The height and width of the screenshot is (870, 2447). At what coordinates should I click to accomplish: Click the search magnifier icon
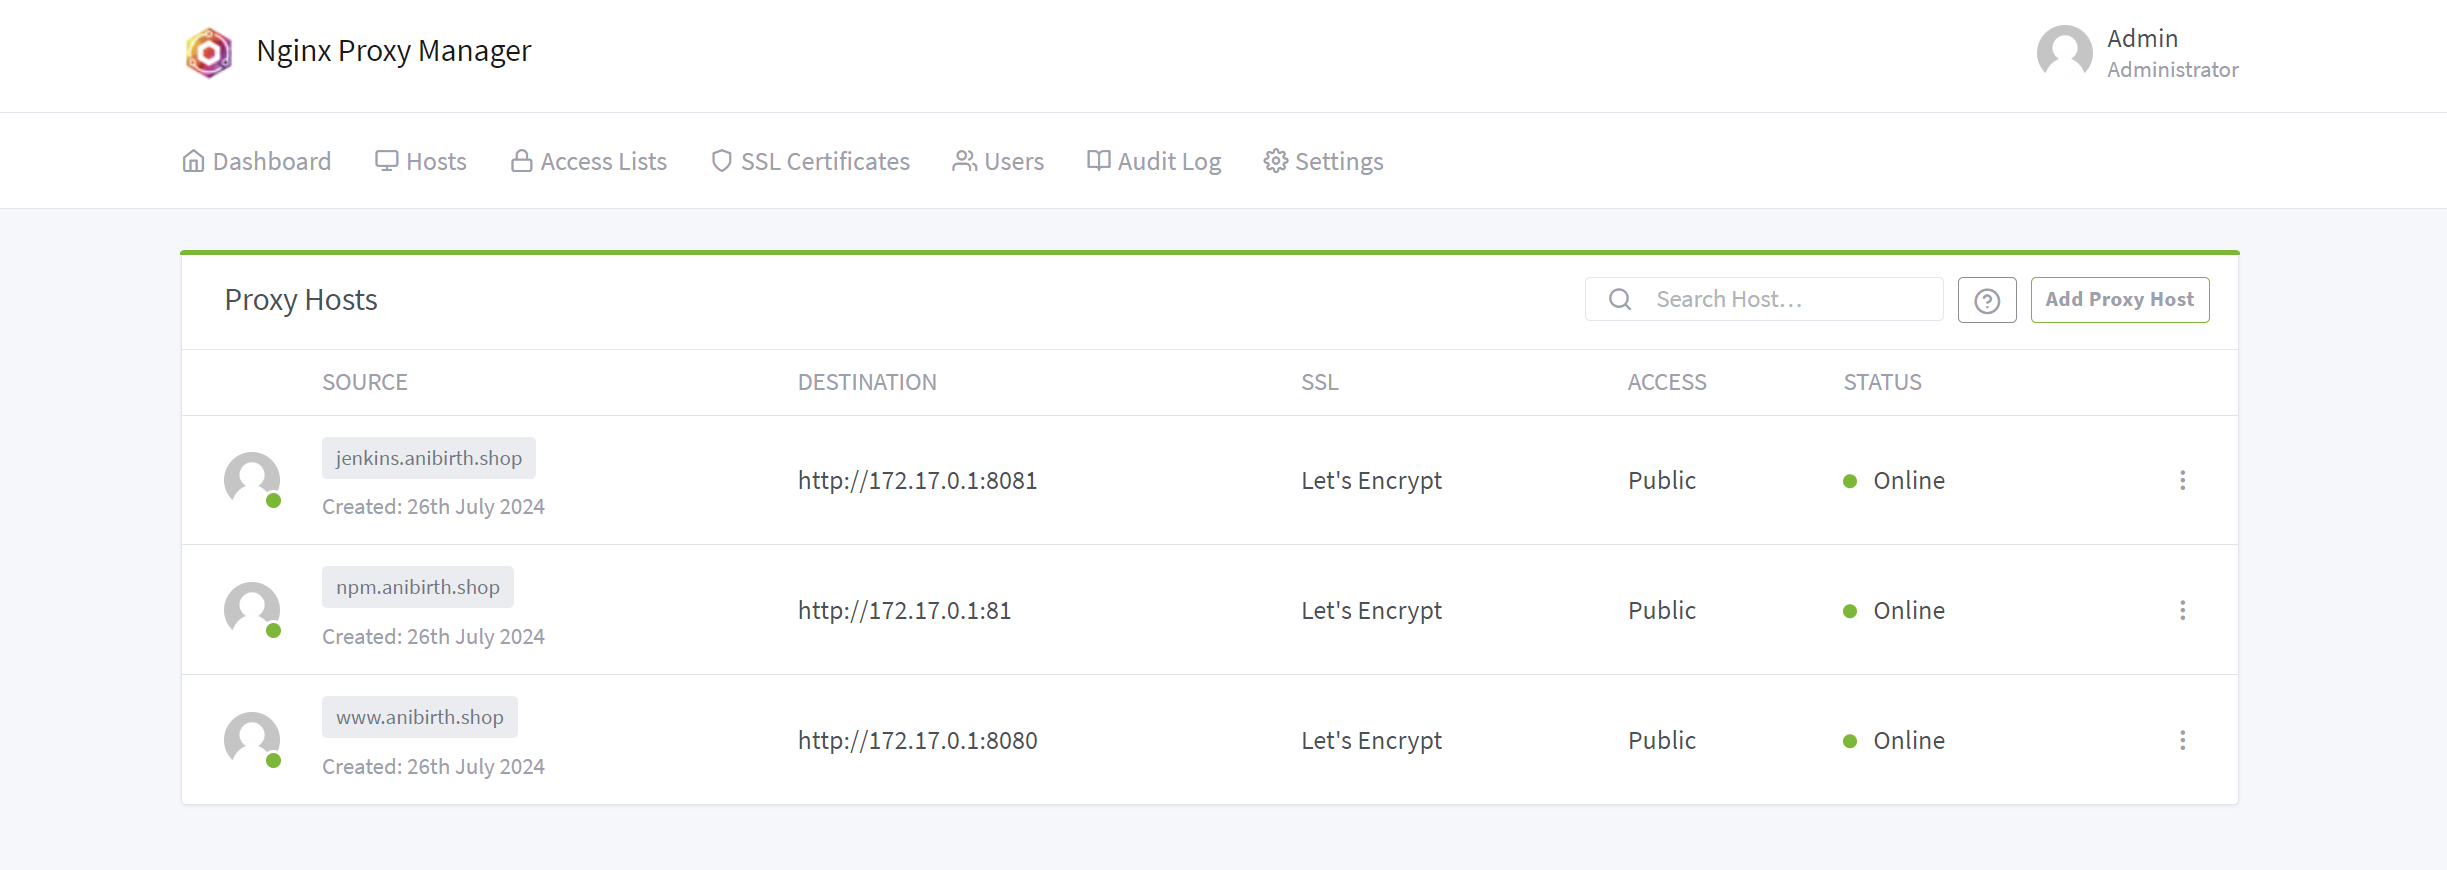pos(1620,299)
